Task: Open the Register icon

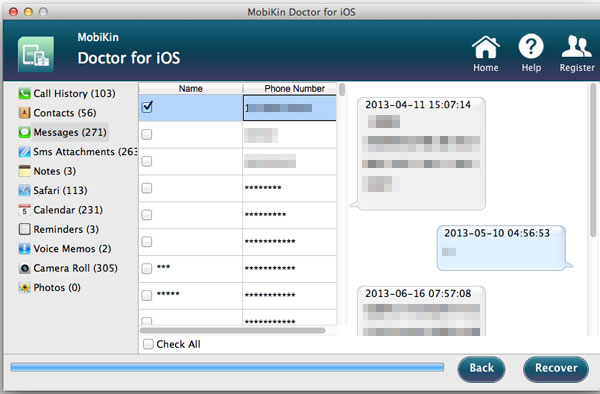Action: pyautogui.click(x=577, y=53)
